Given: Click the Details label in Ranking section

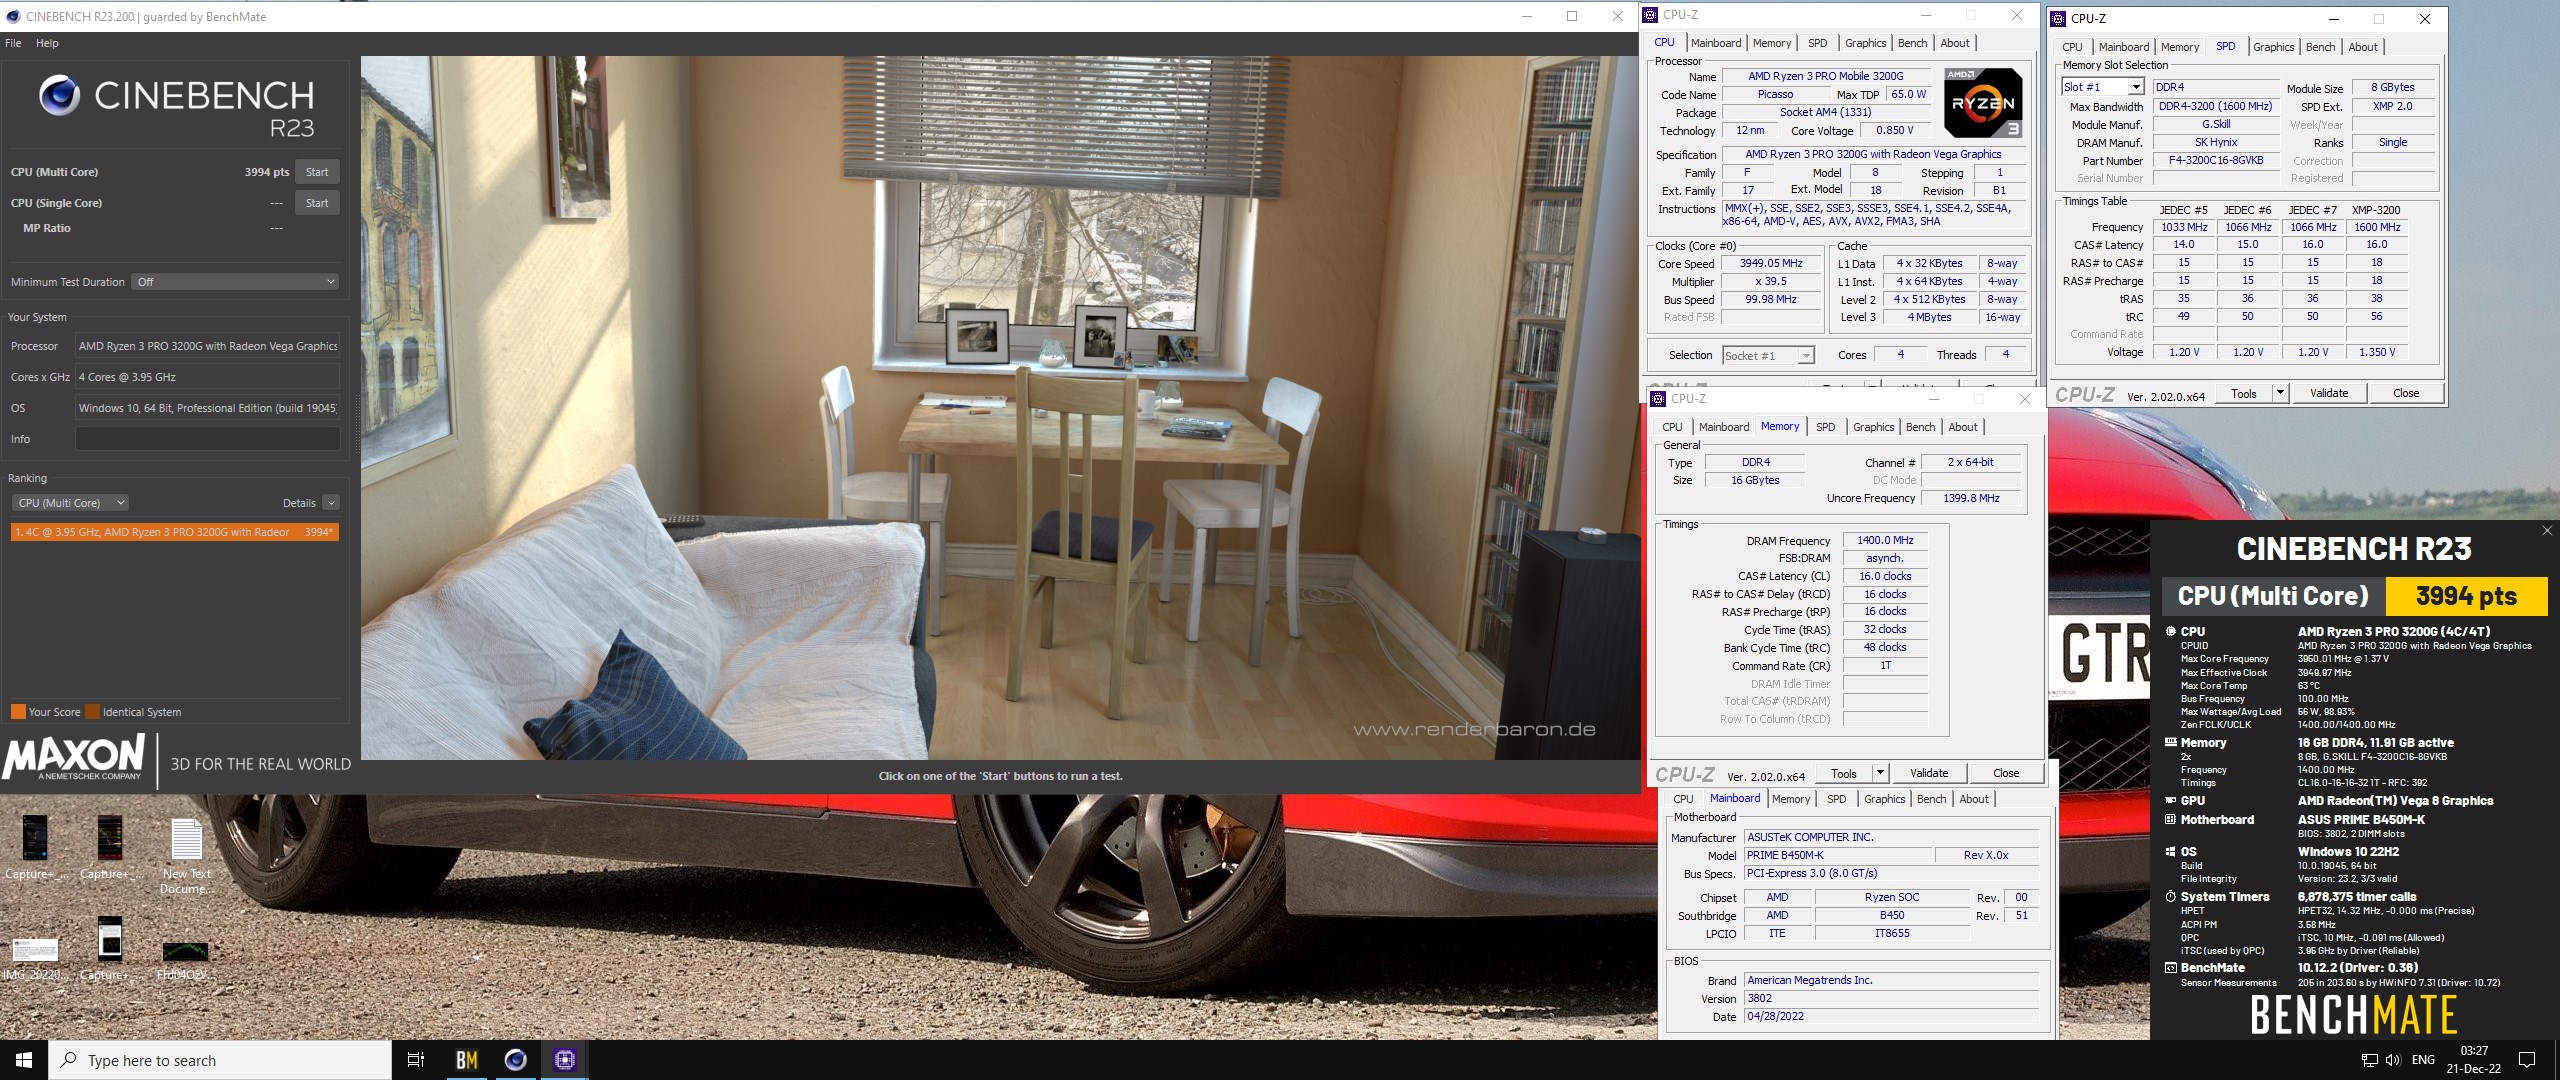Looking at the screenshot, I should tap(299, 503).
